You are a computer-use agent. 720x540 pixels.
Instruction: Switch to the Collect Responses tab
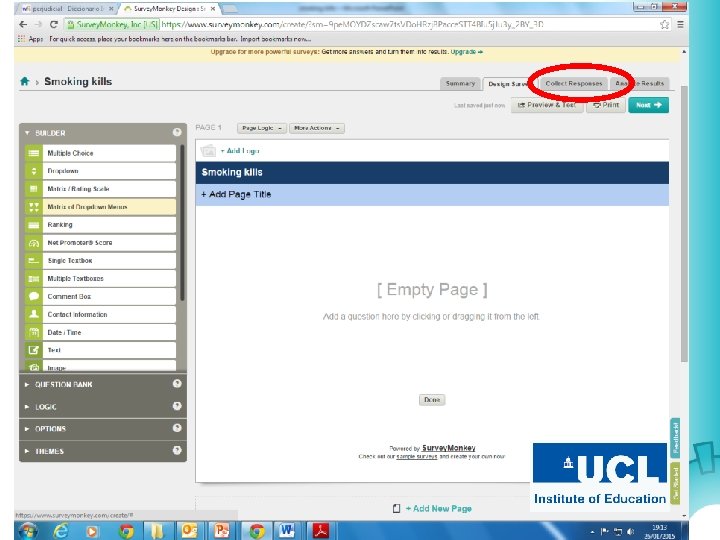tap(574, 84)
